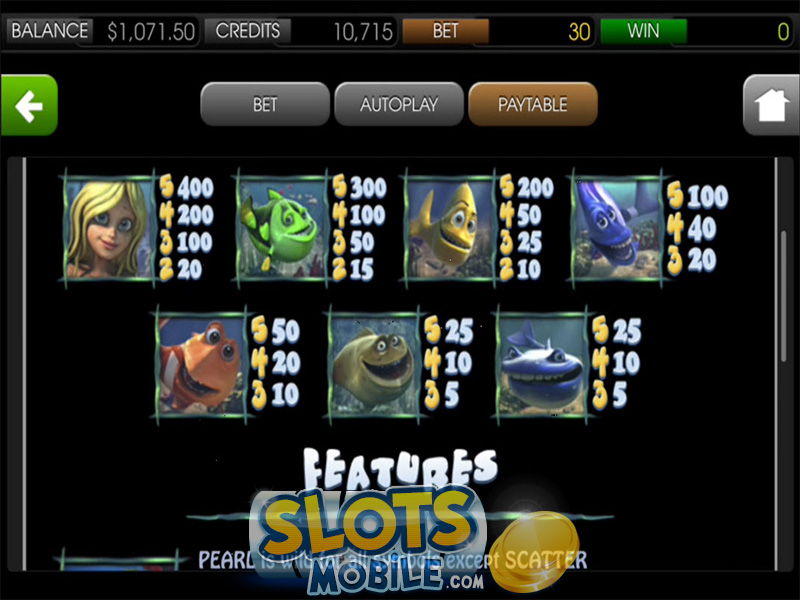Click the blue swordfish symbol
Screen dimensions: 800x600
tap(617, 229)
